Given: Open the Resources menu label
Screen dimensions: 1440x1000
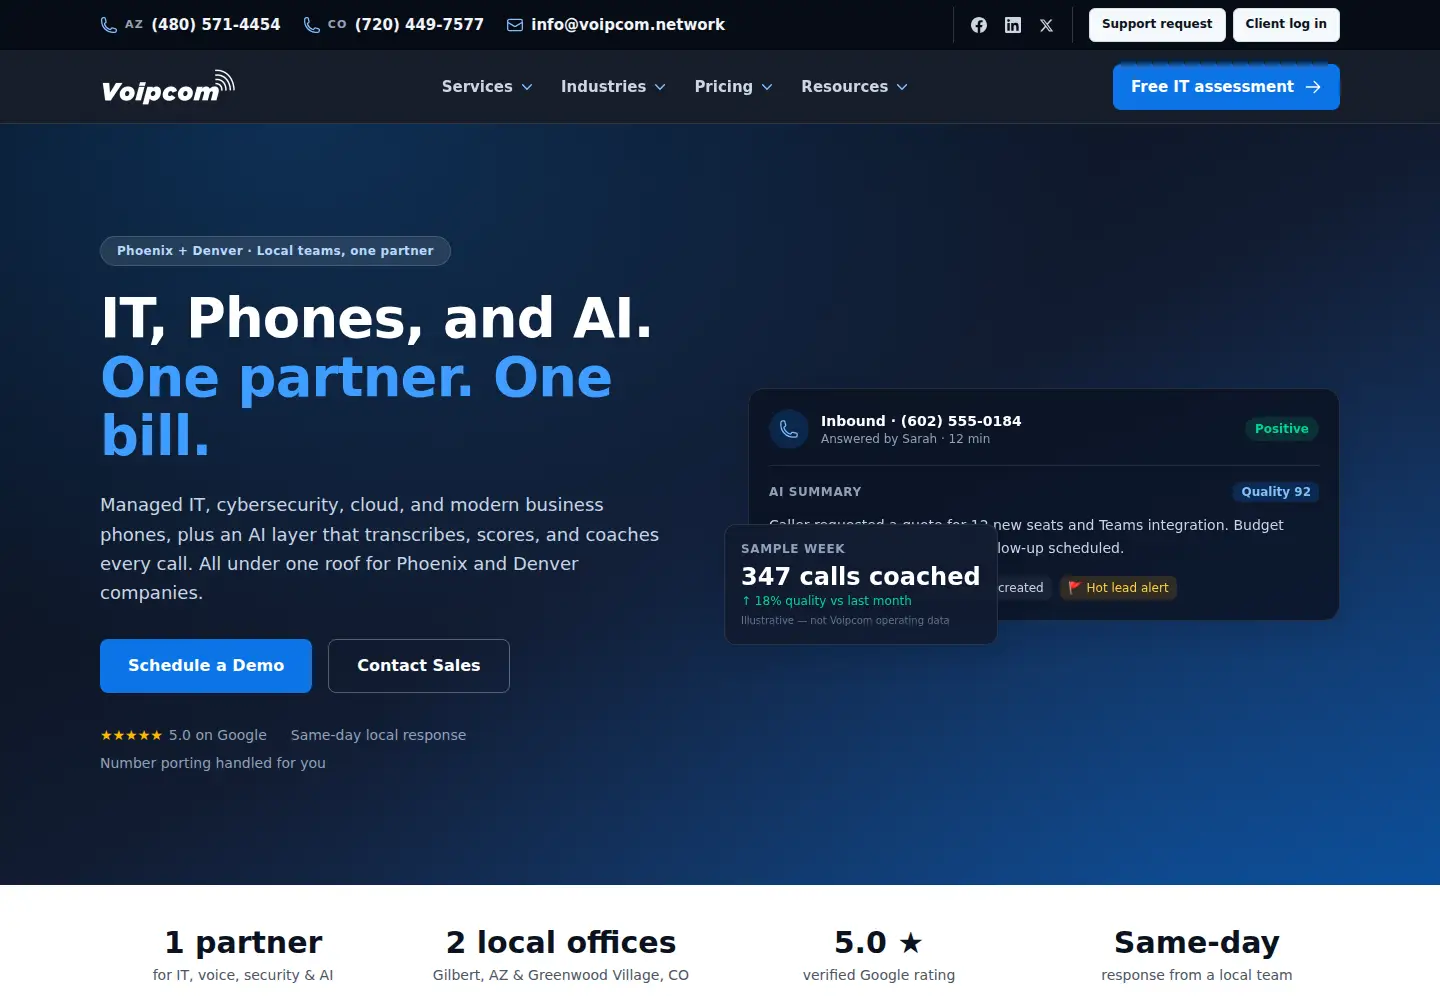Looking at the screenshot, I should click(844, 87).
